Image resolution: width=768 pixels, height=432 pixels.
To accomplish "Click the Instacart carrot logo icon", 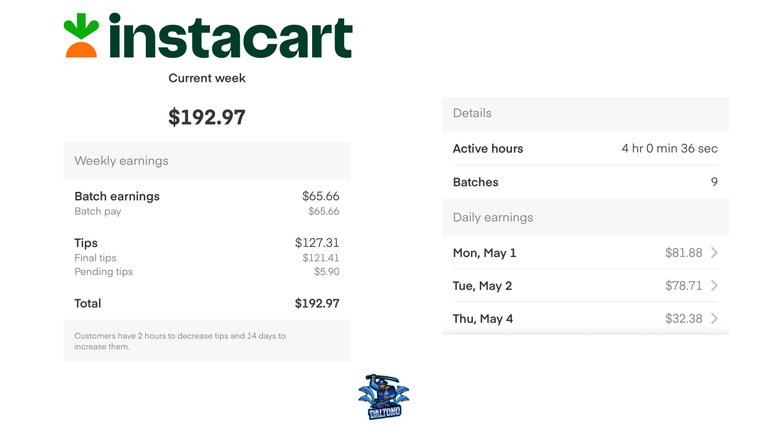I will pos(81,35).
